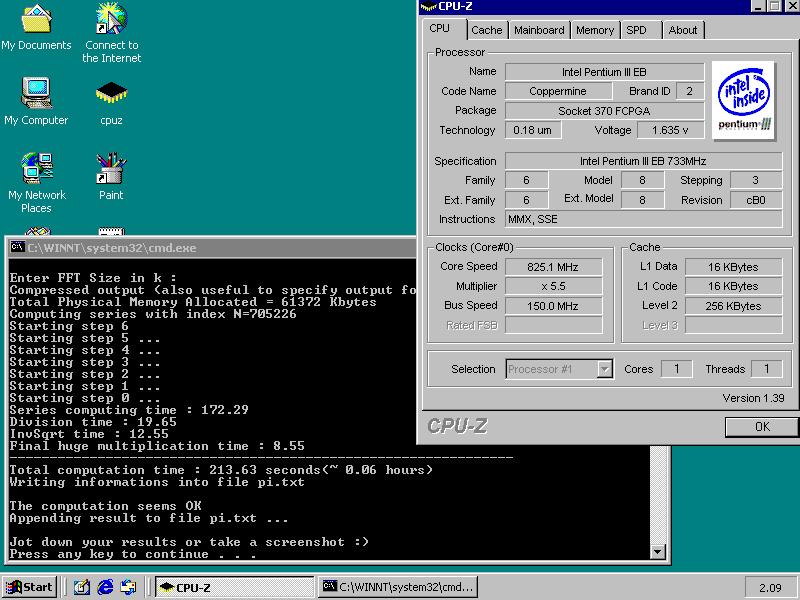Click the MMX, SSE instructions field
The height and width of the screenshot is (600, 800).
click(643, 219)
